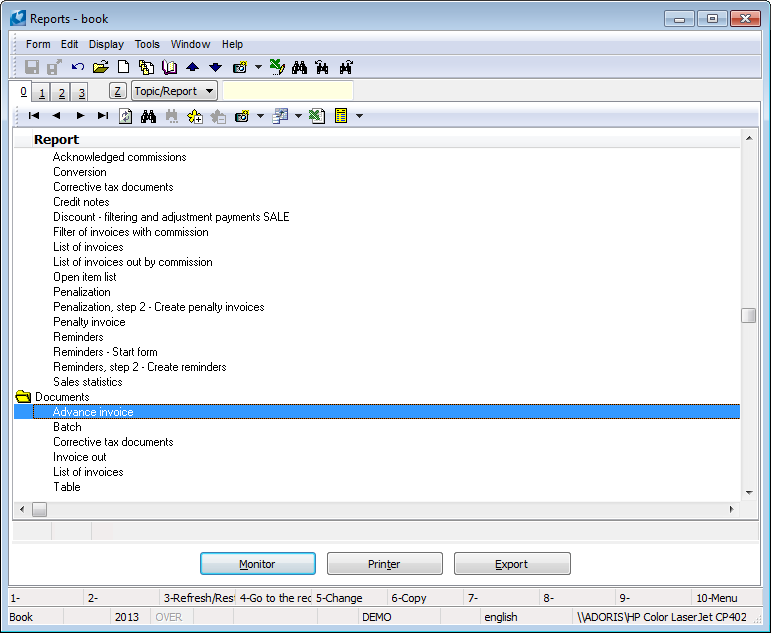
Task: Select the Penalty invoice report
Action: [89, 322]
